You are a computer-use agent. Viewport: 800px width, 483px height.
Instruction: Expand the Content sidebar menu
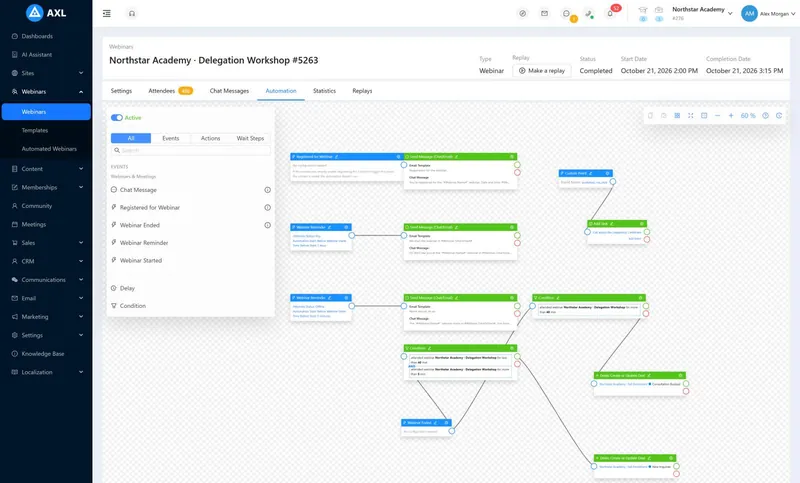pos(81,169)
